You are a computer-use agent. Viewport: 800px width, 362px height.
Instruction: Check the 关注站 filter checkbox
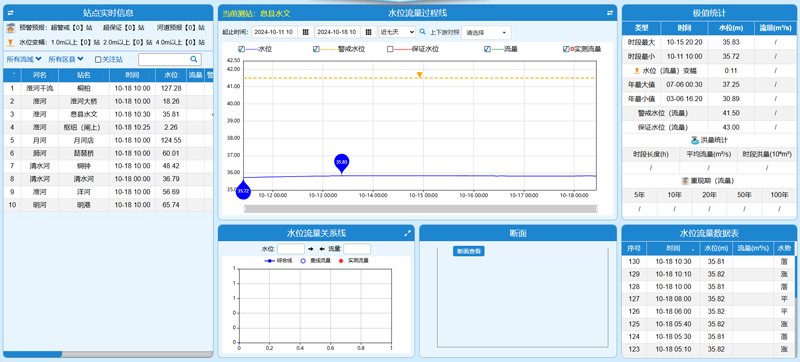coord(98,60)
